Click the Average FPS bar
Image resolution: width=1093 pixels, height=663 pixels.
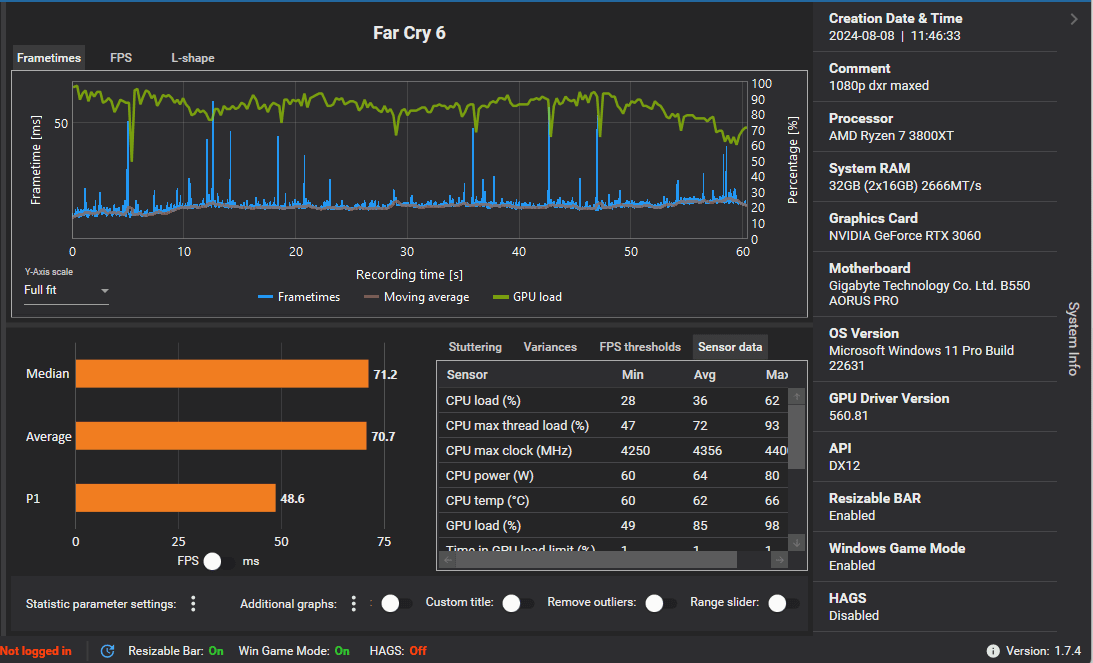[221, 436]
